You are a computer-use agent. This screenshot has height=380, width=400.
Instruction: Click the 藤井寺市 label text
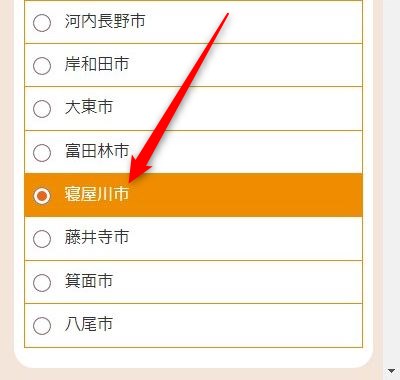point(97,237)
